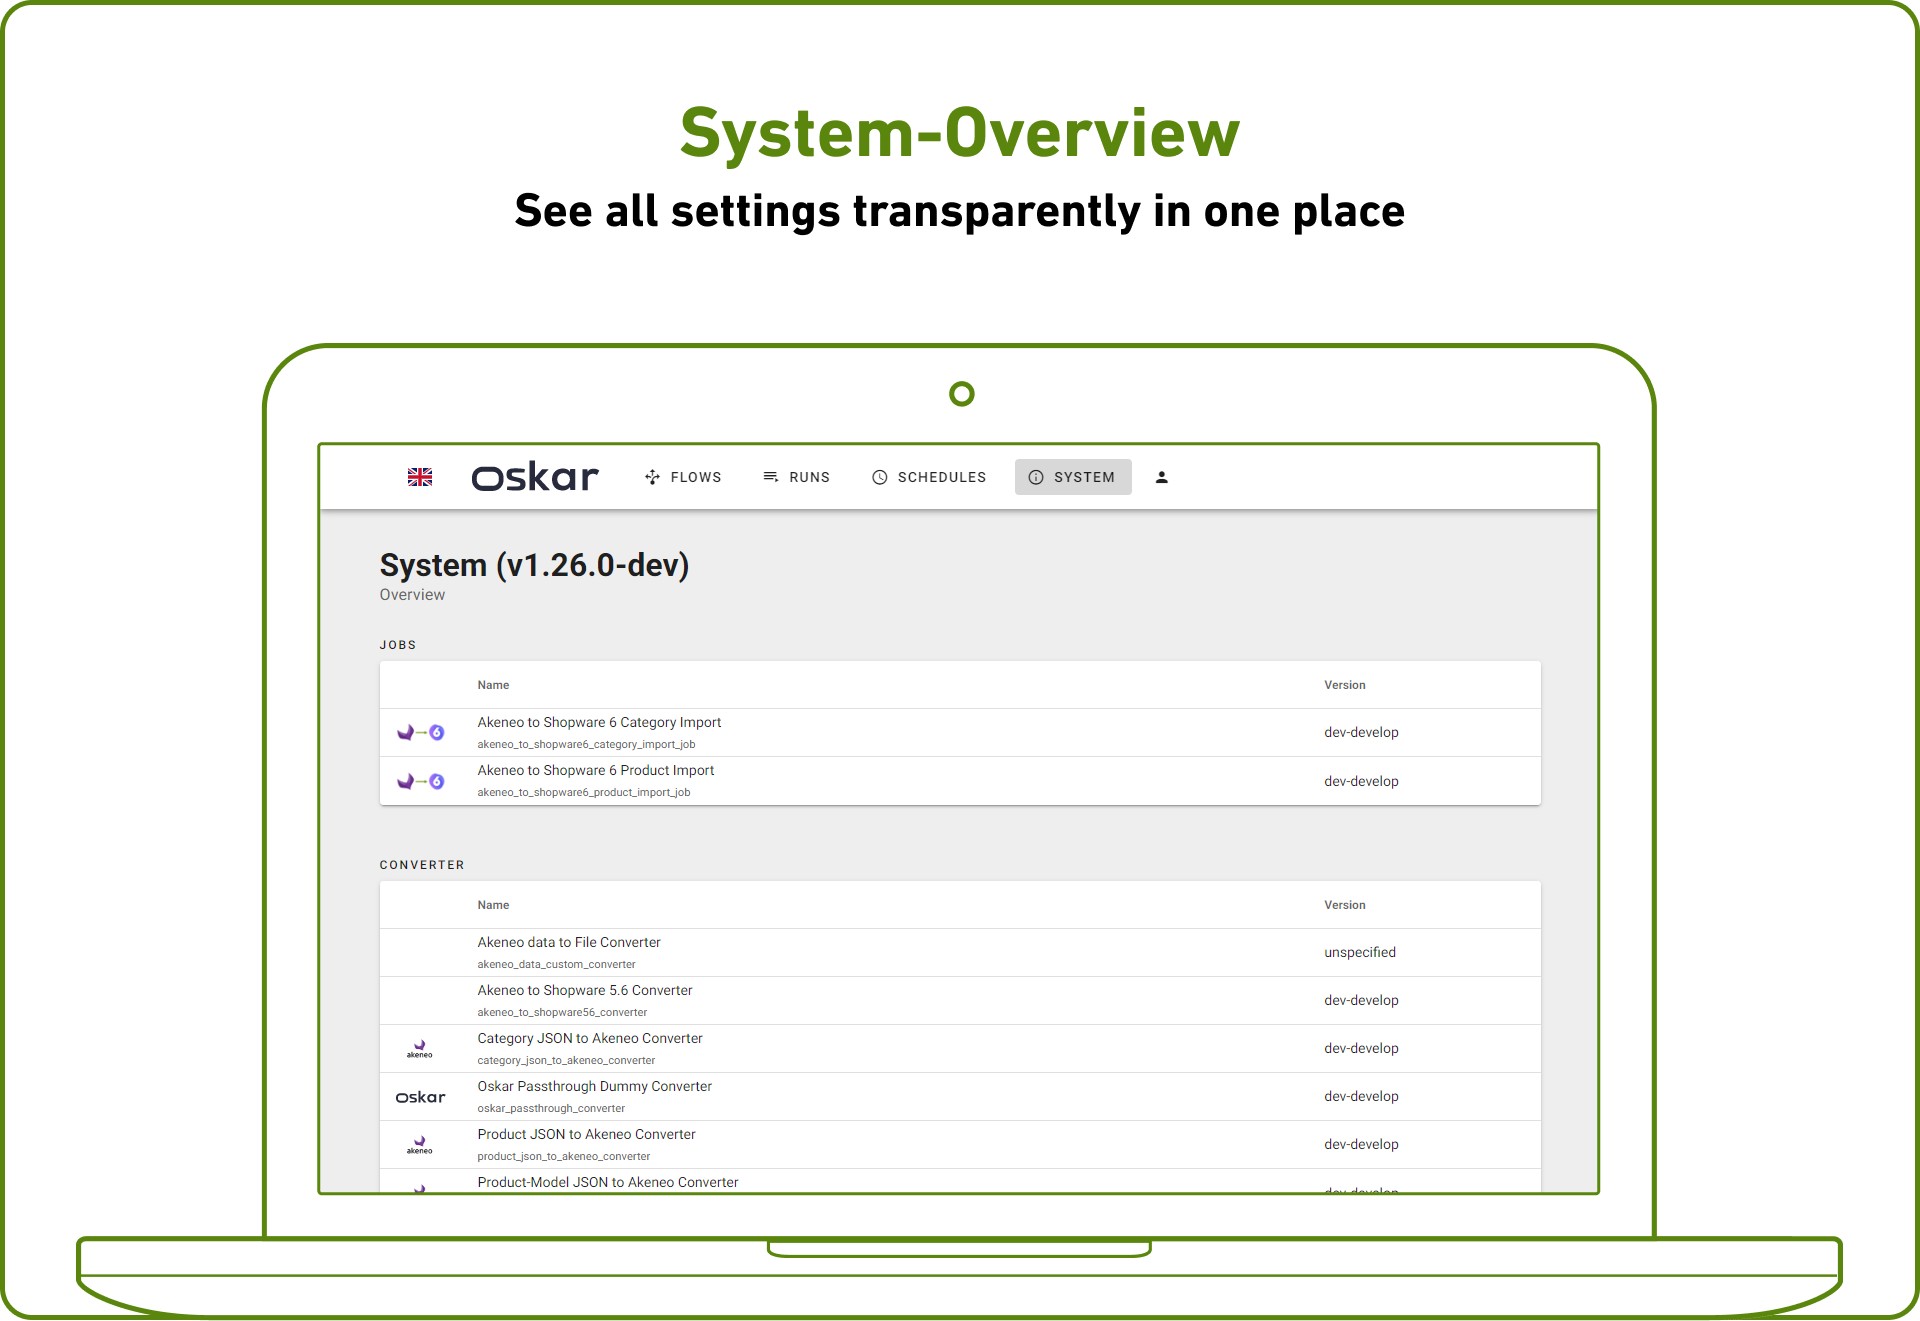Image resolution: width=1920 pixels, height=1321 pixels.
Task: Open the Schedules tab
Action: (x=929, y=477)
